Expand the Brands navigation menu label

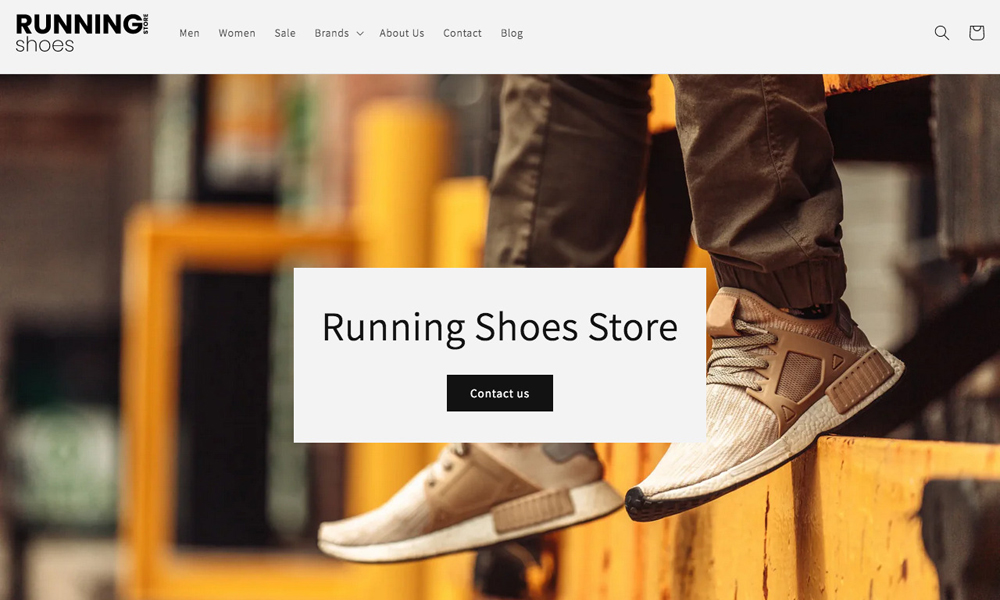click(x=331, y=33)
